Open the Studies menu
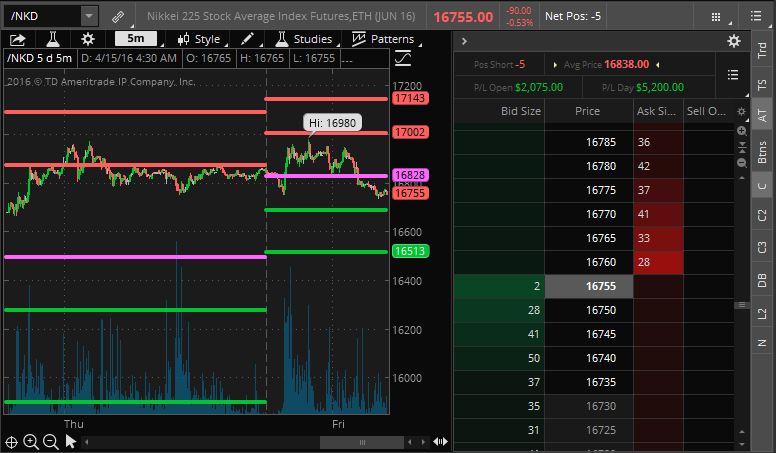Image resolution: width=776 pixels, height=453 pixels. coord(304,39)
